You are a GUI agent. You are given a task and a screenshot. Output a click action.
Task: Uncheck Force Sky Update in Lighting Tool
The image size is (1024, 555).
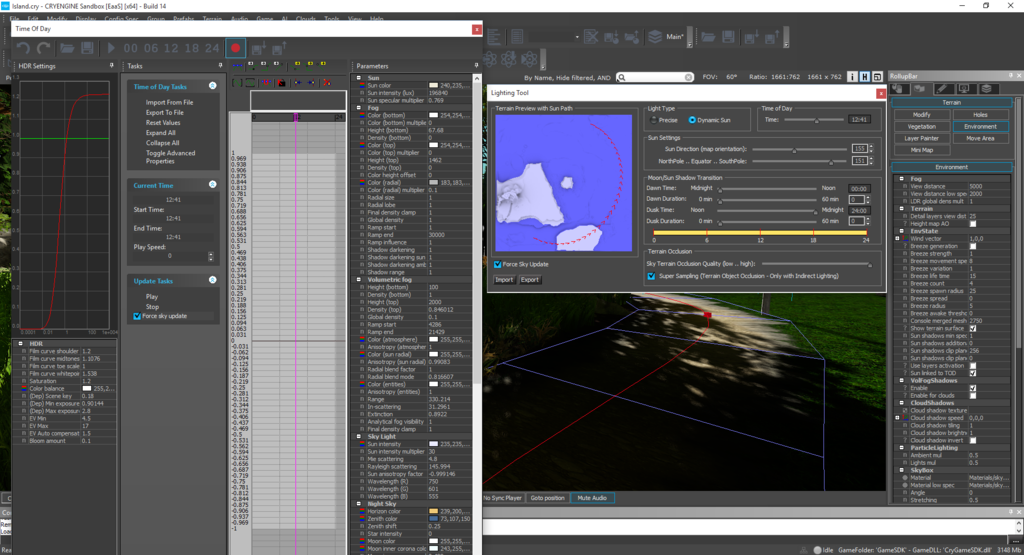click(x=498, y=264)
